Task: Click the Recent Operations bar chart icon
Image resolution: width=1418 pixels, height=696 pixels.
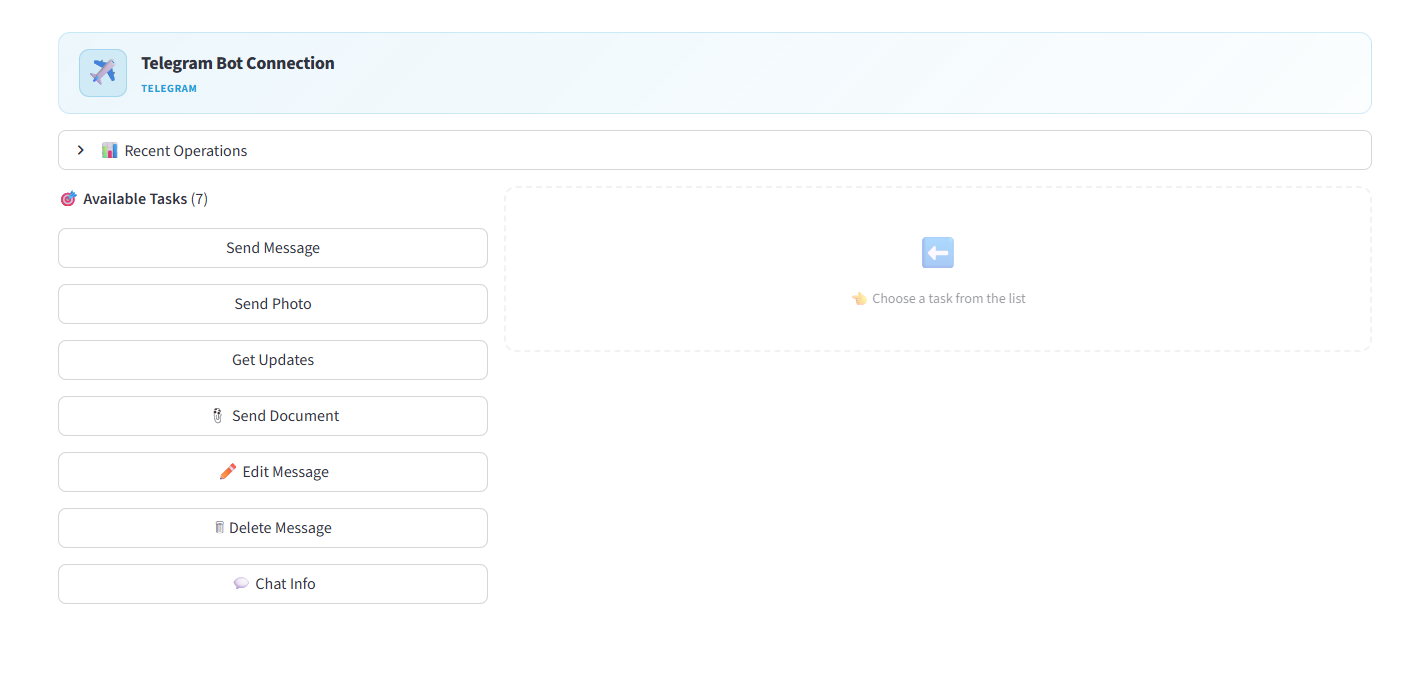Action: [110, 150]
